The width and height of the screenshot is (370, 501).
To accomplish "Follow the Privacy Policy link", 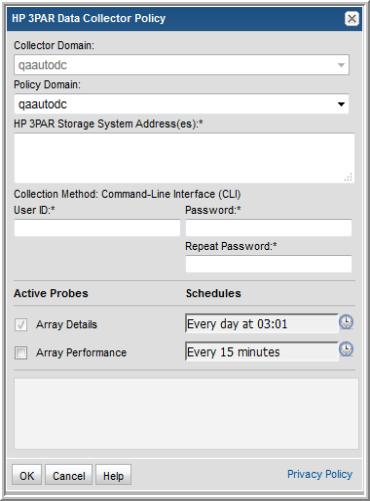I will [x=320, y=474].
